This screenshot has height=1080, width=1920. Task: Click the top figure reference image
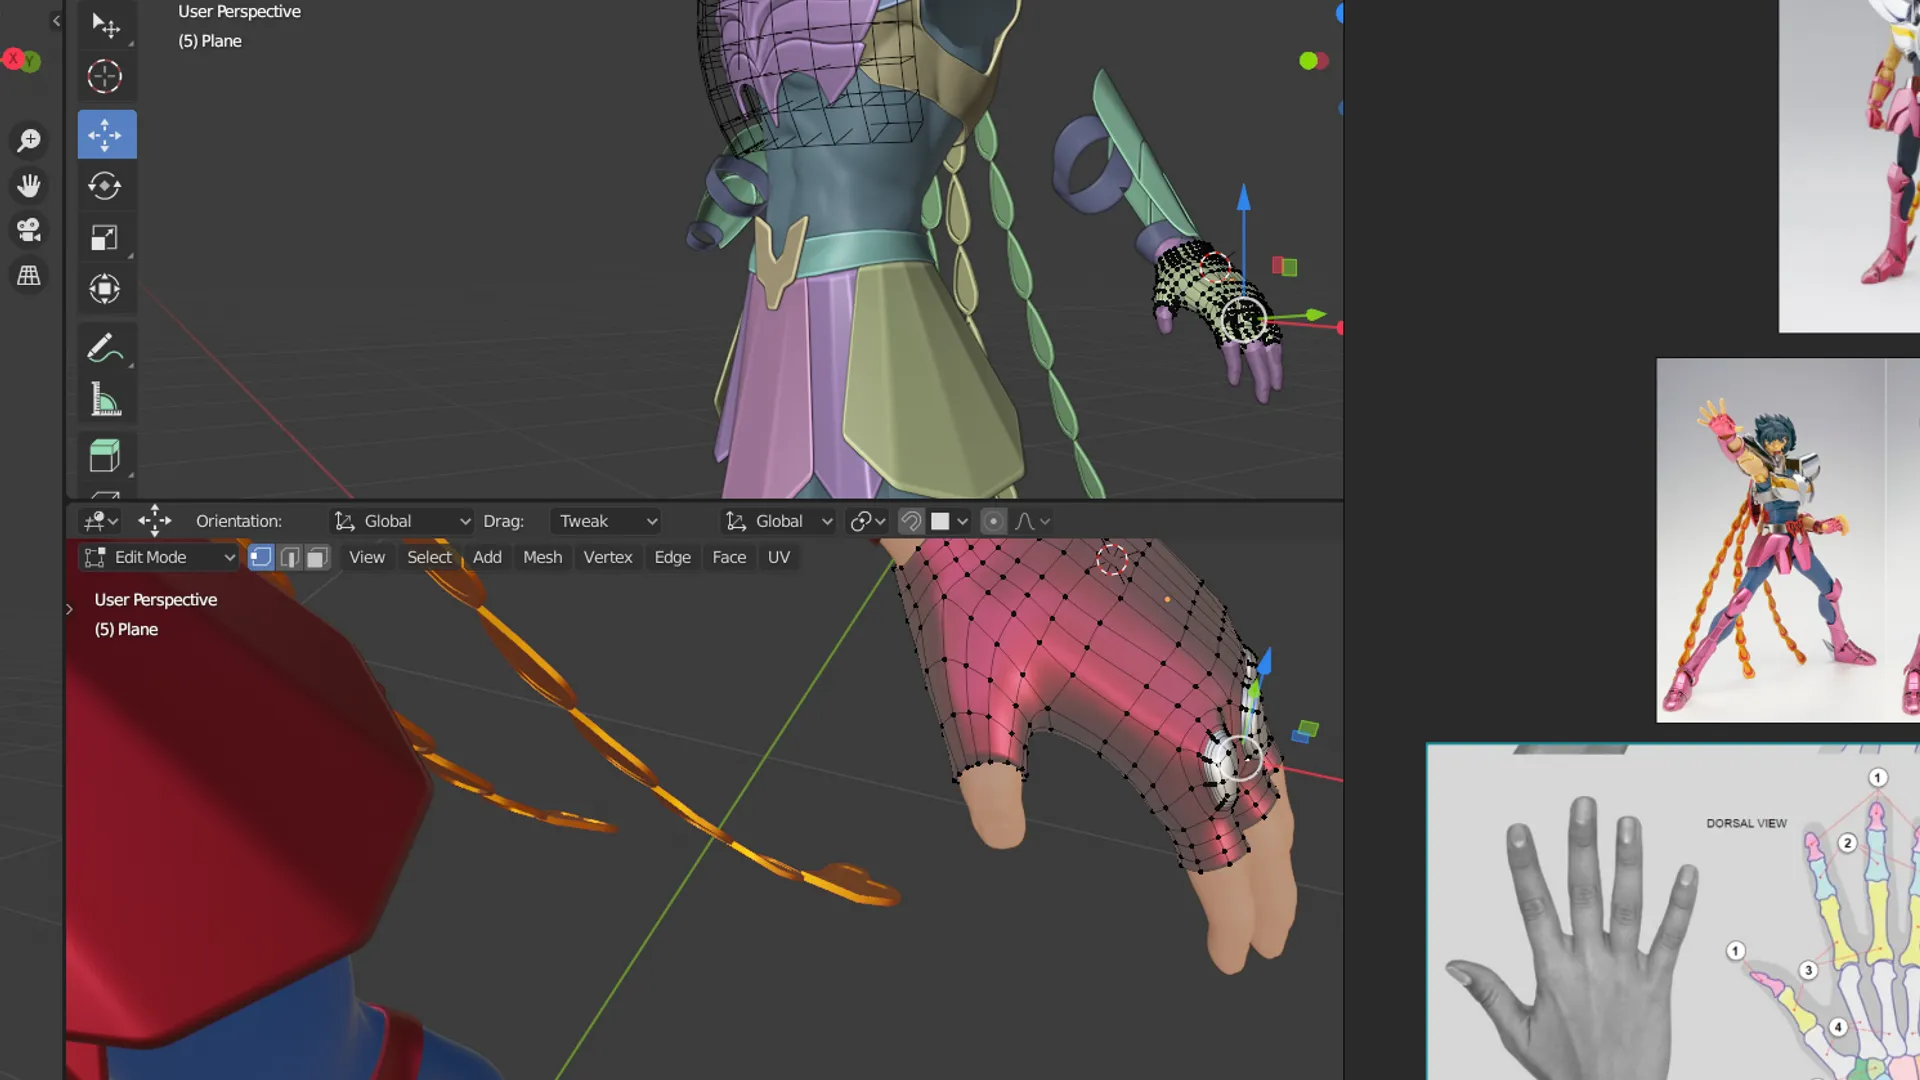(x=1849, y=165)
